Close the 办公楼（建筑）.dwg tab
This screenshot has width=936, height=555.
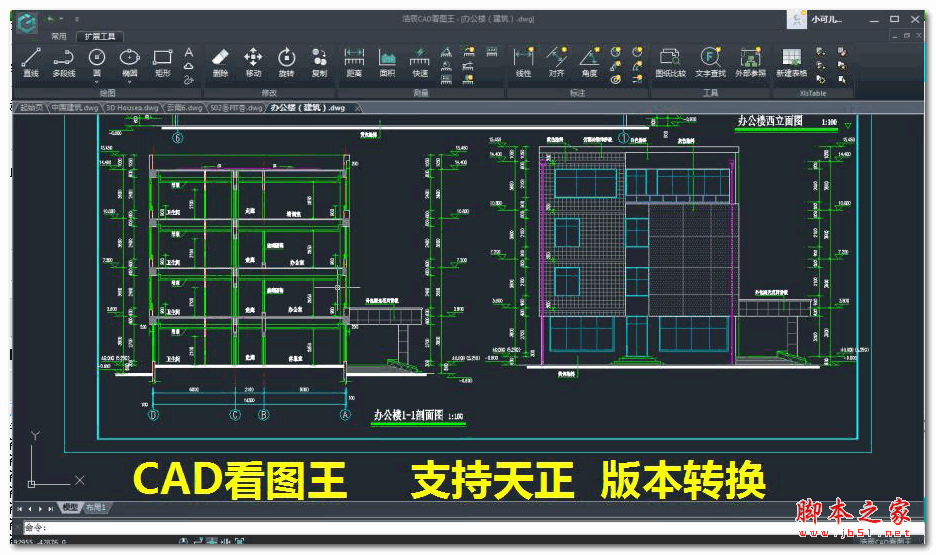pos(357,108)
